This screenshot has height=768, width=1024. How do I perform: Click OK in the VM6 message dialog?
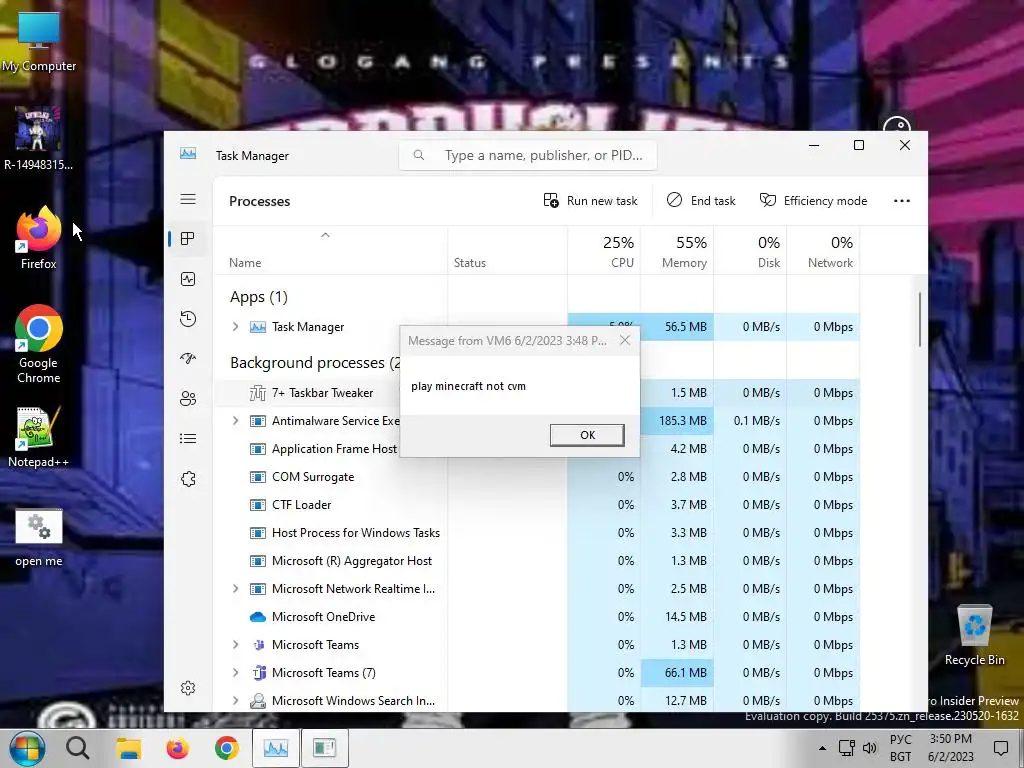pos(587,435)
